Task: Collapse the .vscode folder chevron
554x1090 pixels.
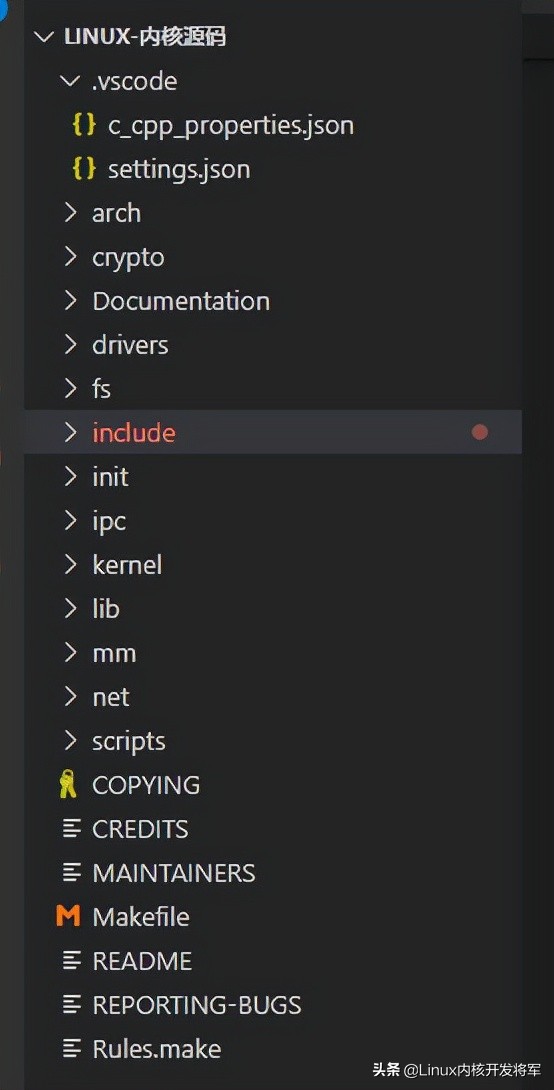Action: point(70,81)
